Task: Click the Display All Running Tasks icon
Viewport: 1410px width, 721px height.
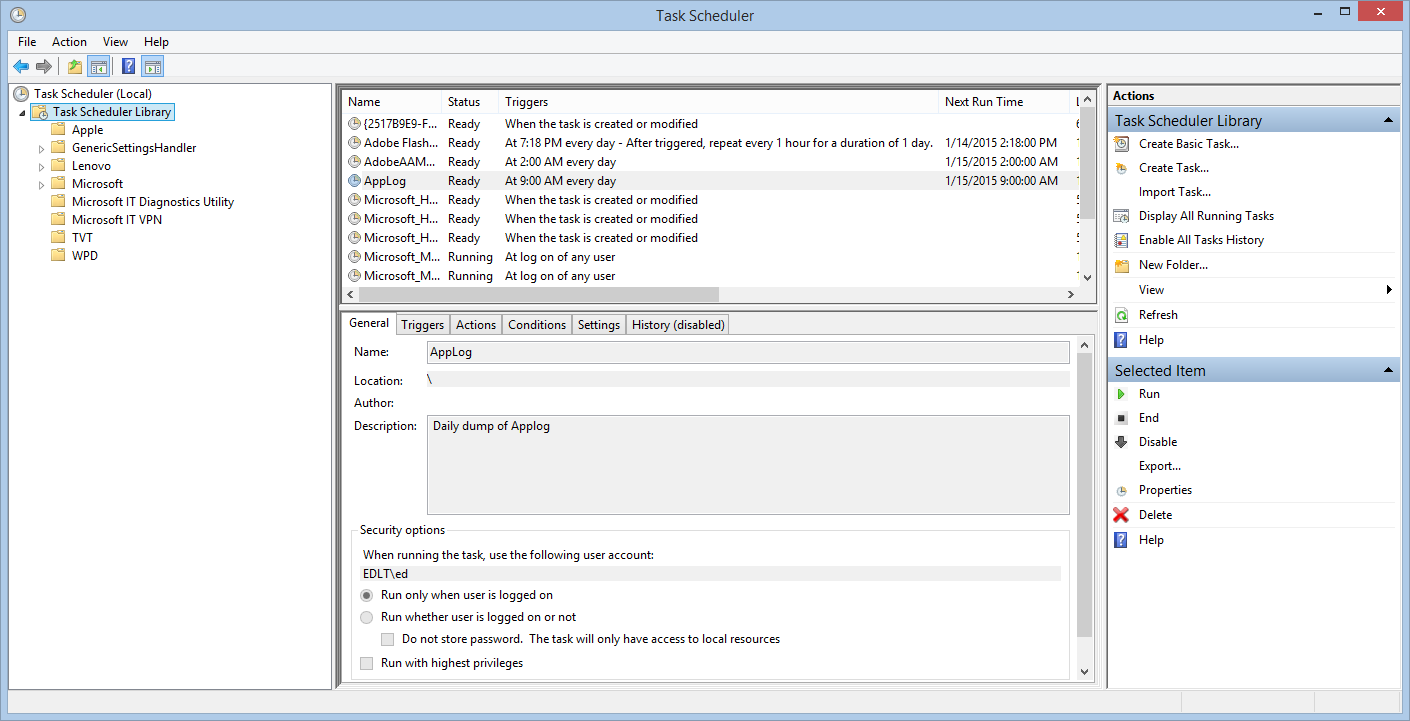Action: 1121,216
